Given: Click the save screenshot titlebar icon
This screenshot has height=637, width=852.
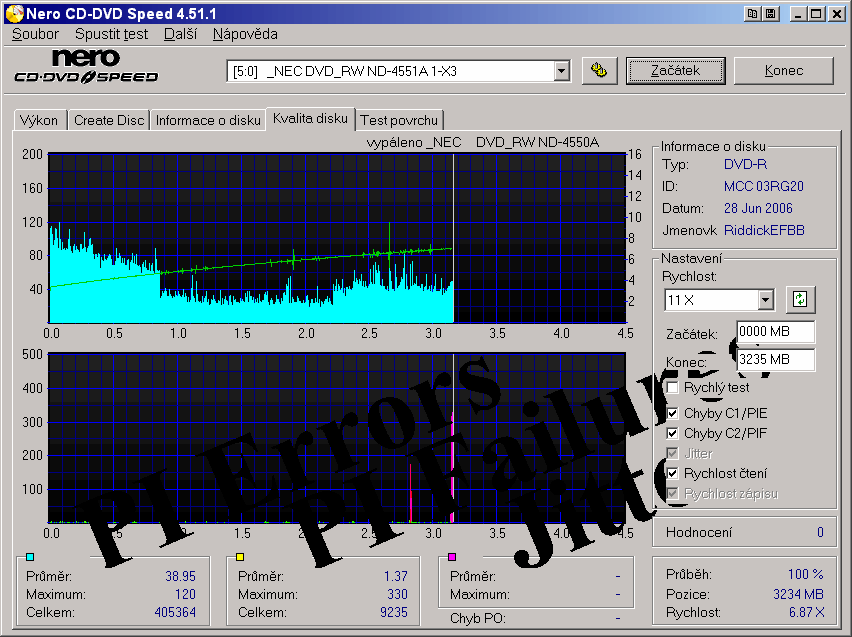Looking at the screenshot, I should tap(770, 14).
